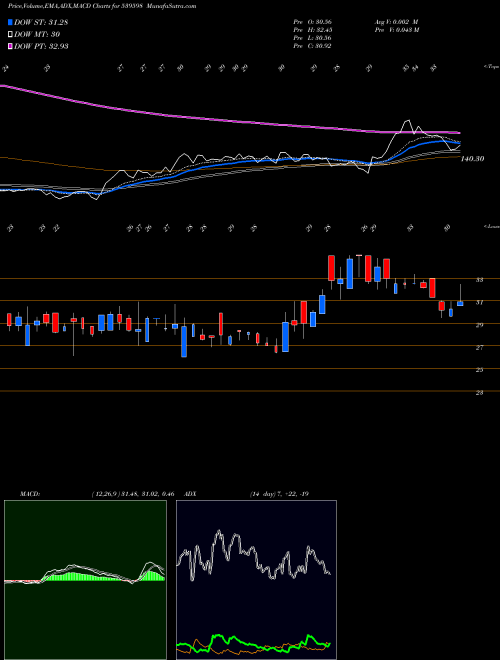500x660 pixels.
Task: Click the white DOW MT legend swatch
Action: tap(11, 35)
